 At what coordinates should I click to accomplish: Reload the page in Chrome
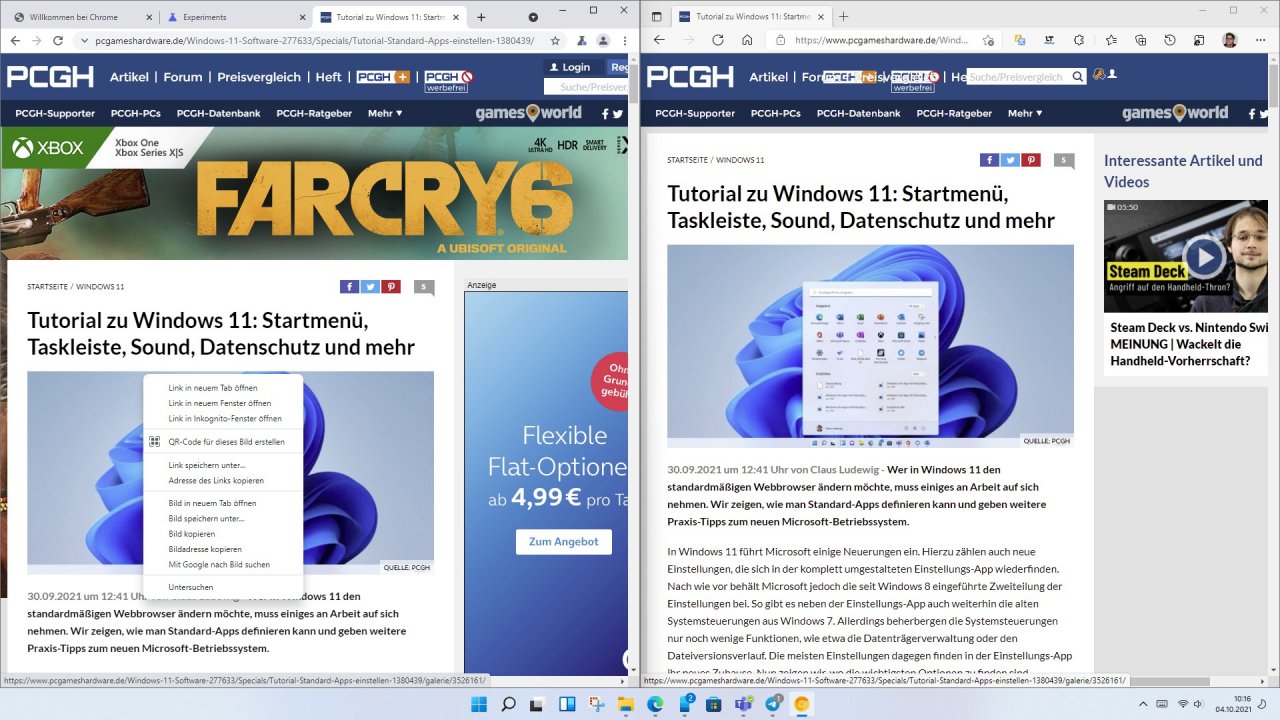click(x=58, y=40)
